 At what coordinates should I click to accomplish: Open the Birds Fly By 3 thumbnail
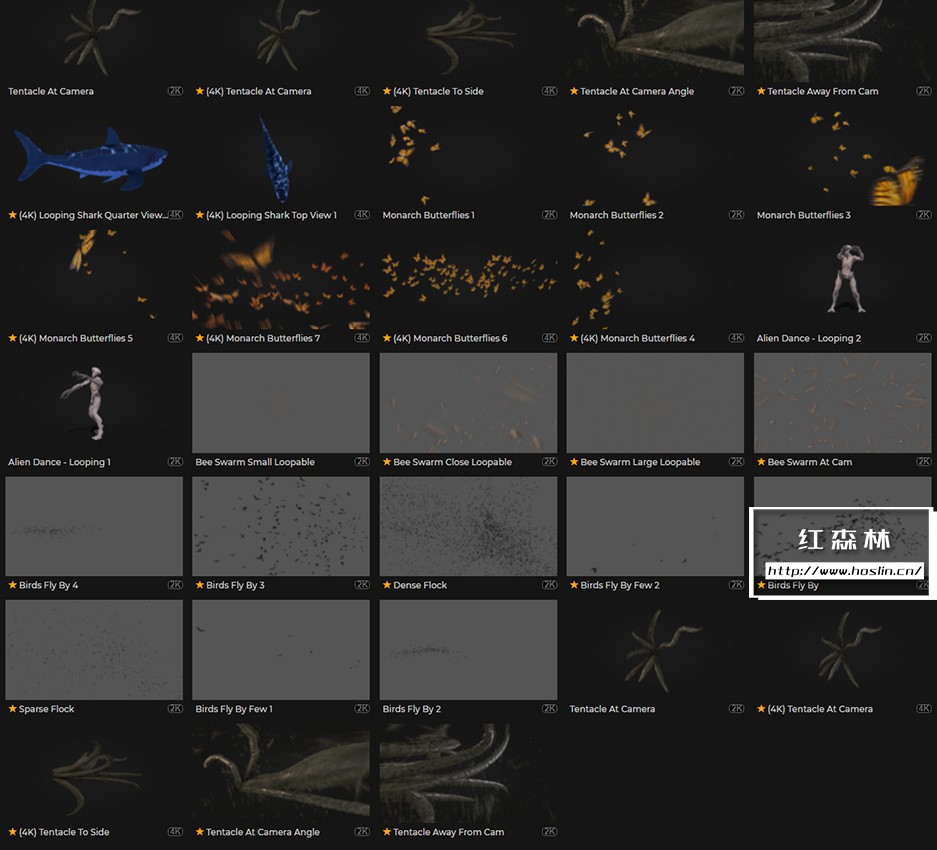(x=281, y=527)
